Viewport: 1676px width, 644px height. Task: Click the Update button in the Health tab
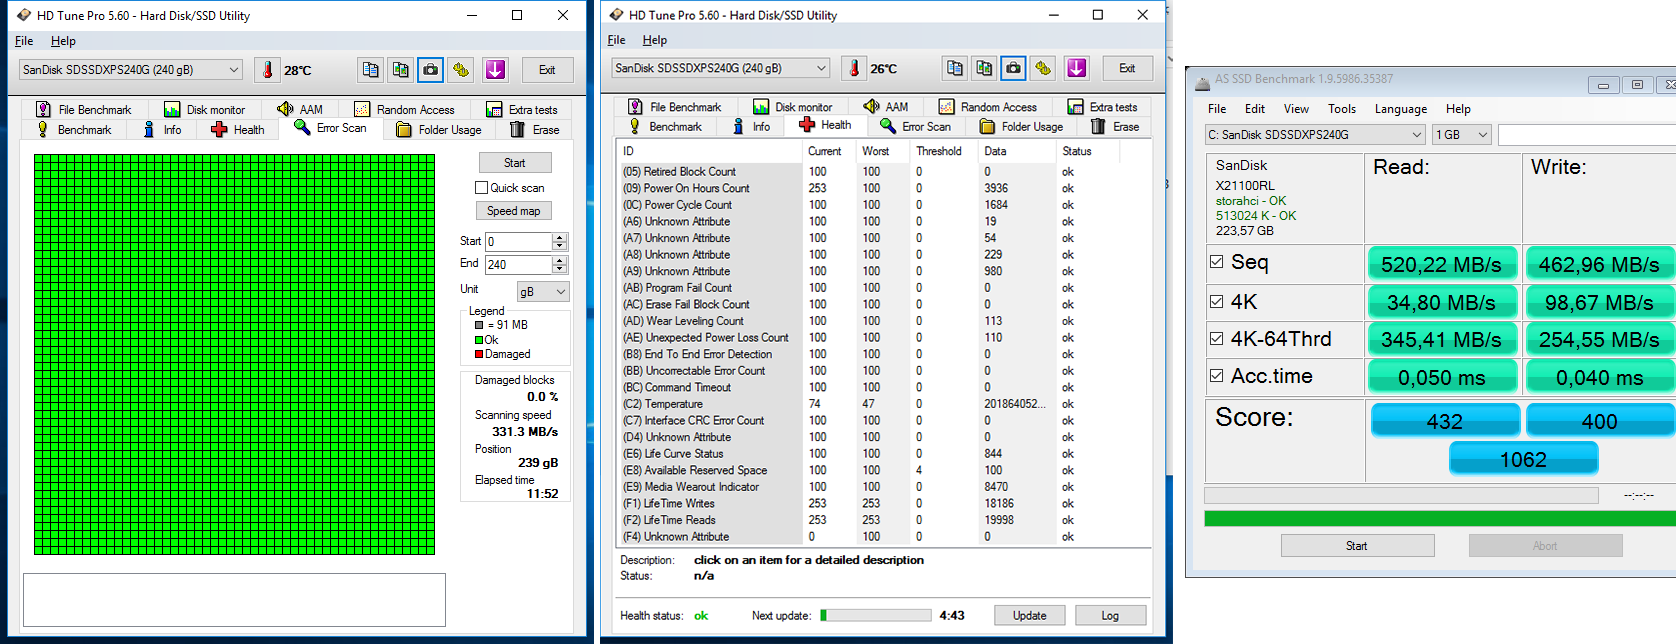tap(1029, 616)
